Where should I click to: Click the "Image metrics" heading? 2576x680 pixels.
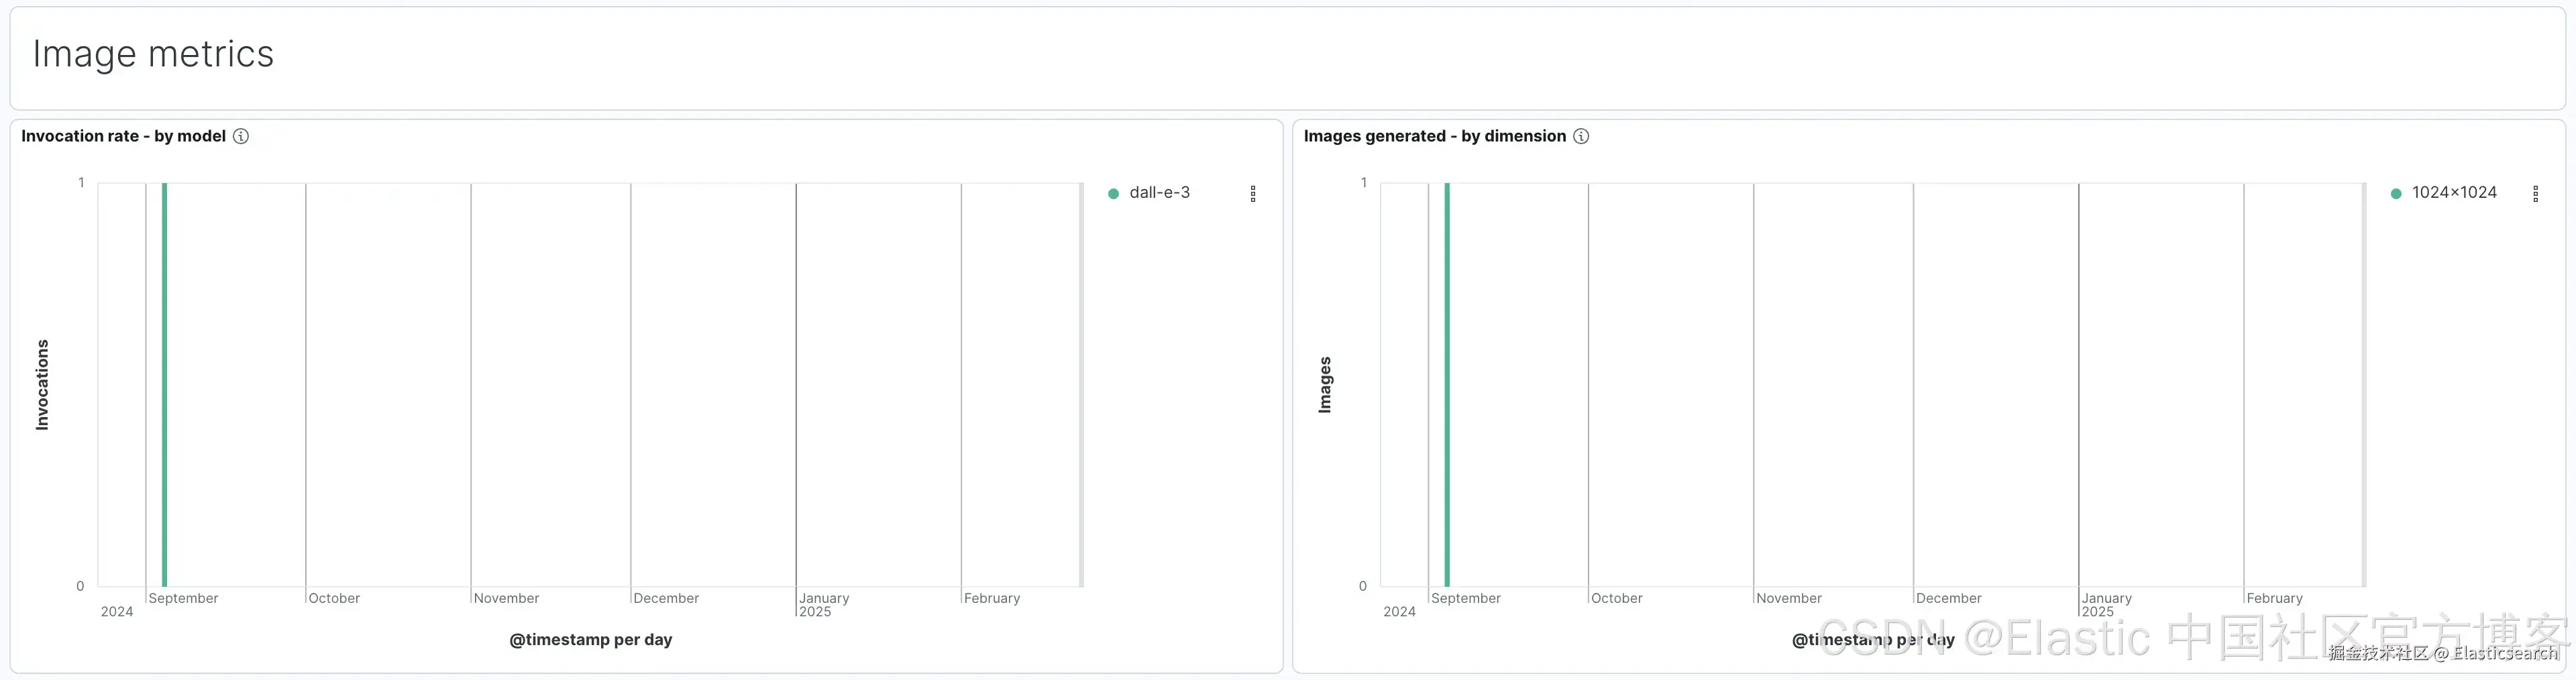click(153, 54)
